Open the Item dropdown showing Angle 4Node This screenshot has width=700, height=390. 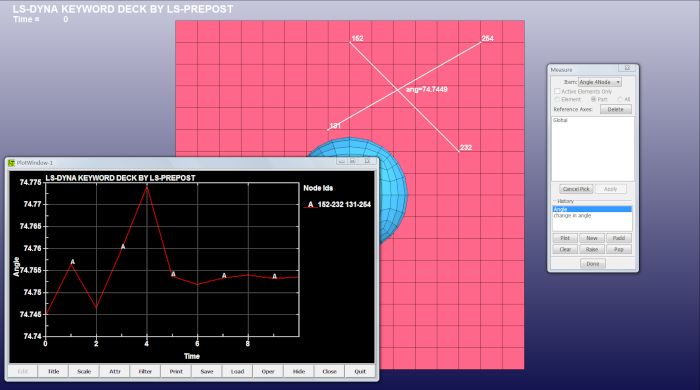[600, 82]
